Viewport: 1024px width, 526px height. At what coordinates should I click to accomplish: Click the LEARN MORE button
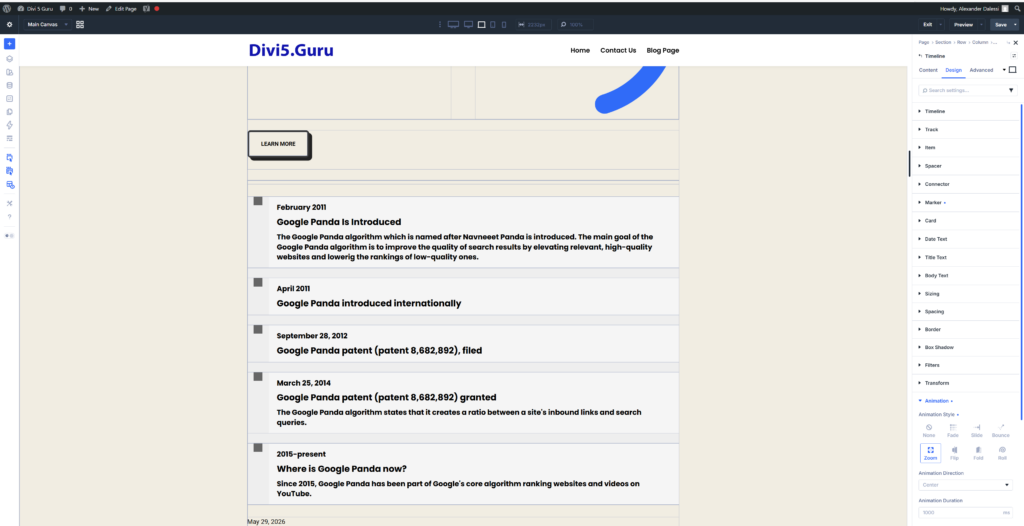pos(278,144)
